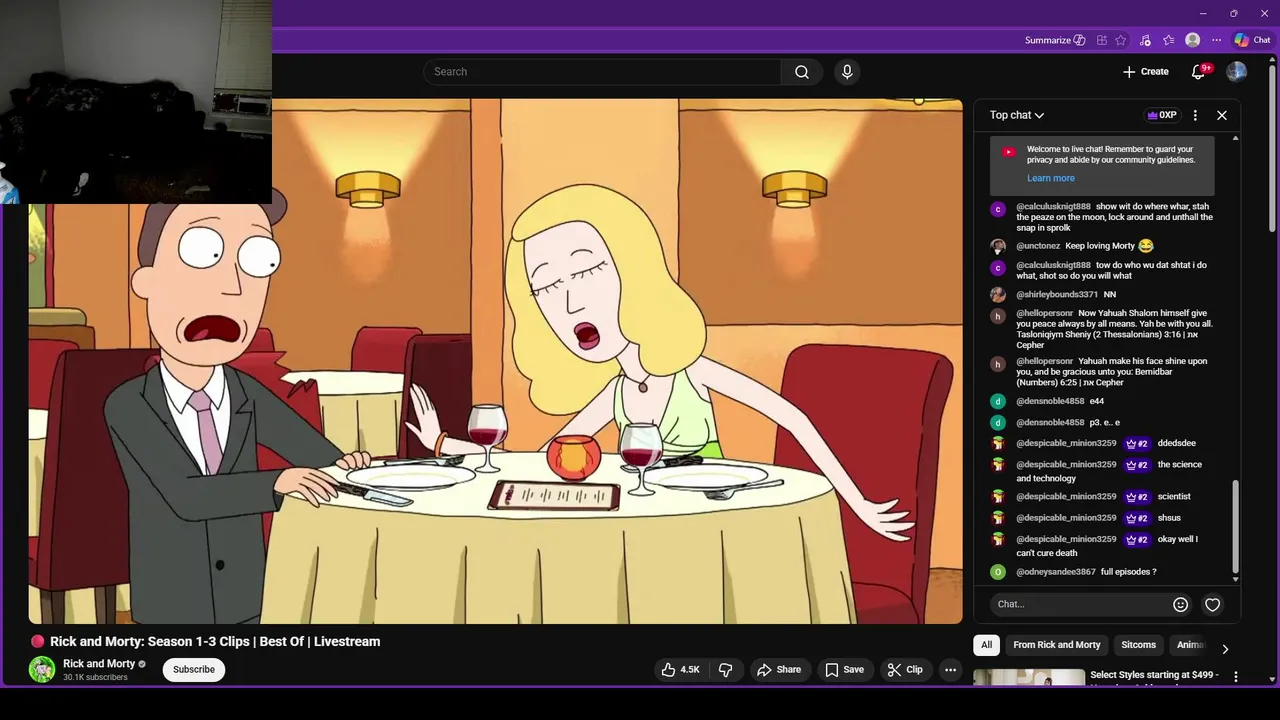This screenshot has width=1280, height=720.
Task: Click the 'okay well I can't cure death' message
Action: (x=1107, y=546)
